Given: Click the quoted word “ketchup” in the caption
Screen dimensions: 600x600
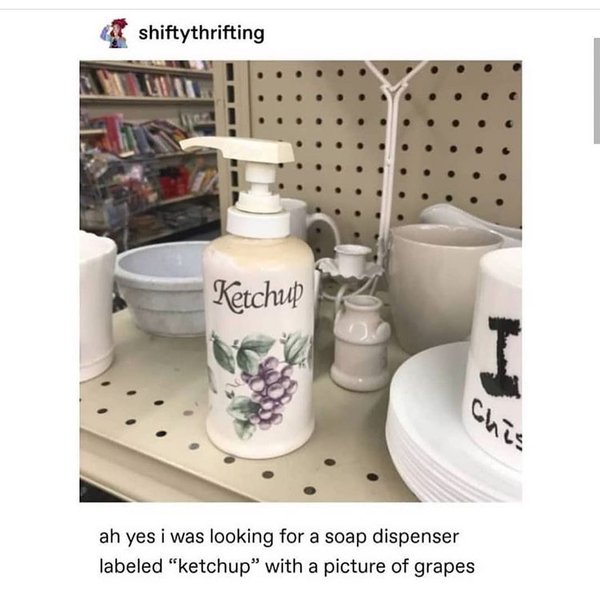Looking at the screenshot, I should tap(214, 567).
